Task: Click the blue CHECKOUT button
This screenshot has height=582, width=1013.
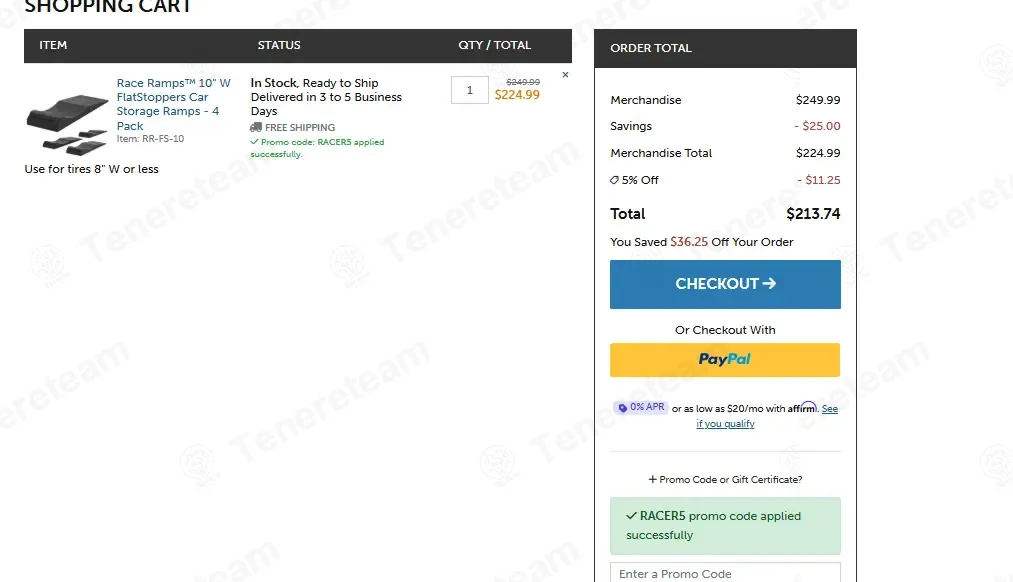Action: click(725, 284)
